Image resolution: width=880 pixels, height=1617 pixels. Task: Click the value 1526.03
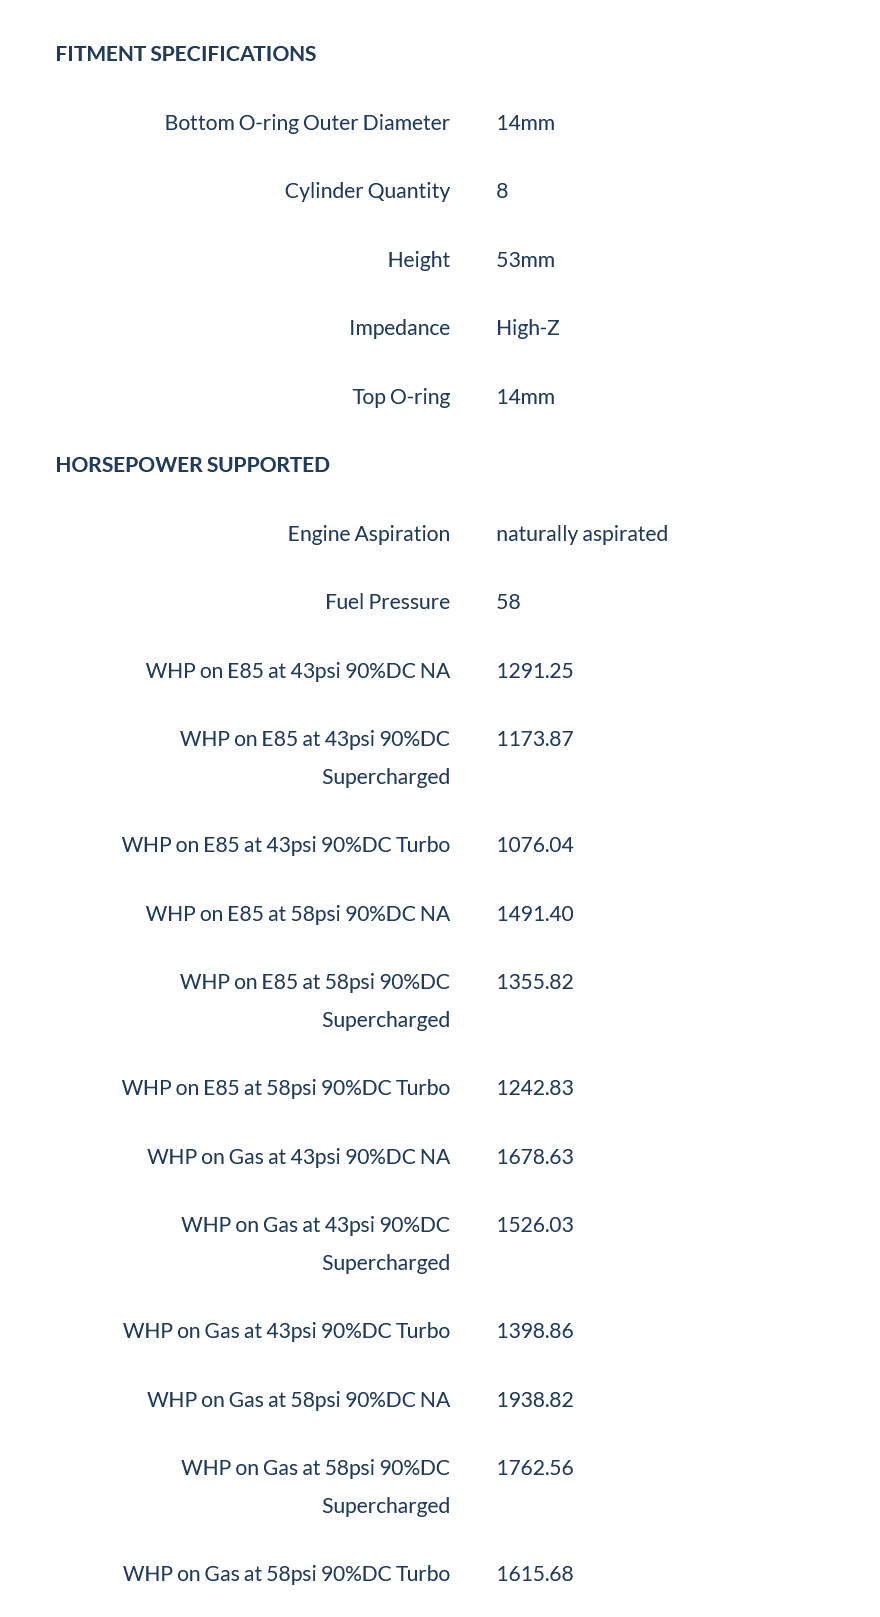tap(535, 1225)
